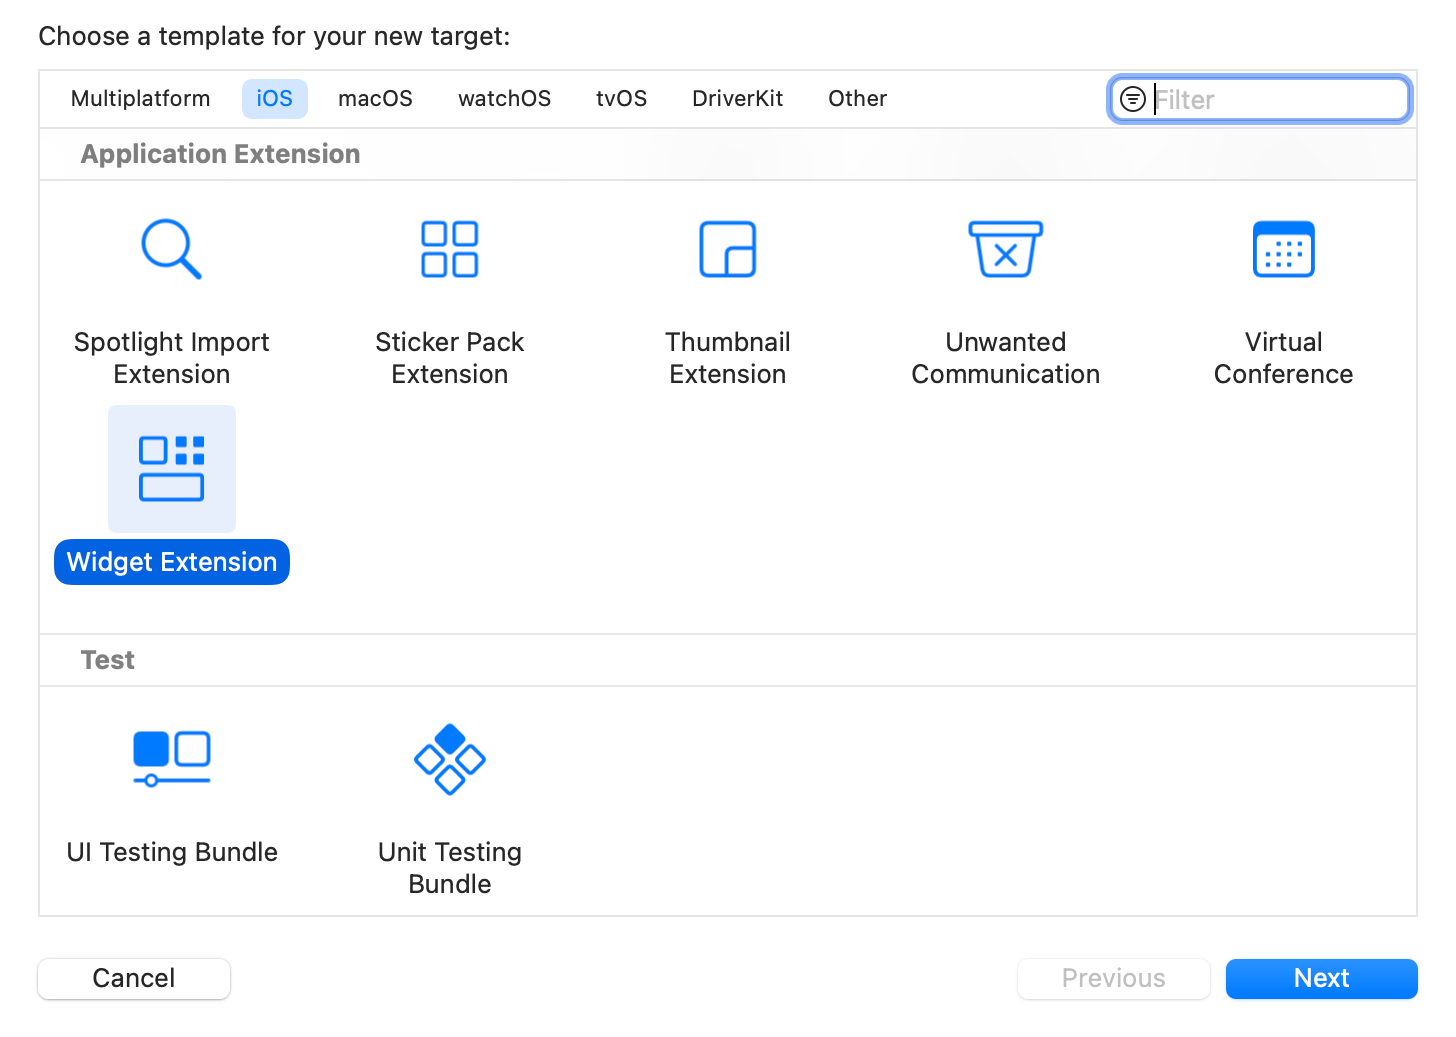Focus the Filter text field

tap(1276, 99)
